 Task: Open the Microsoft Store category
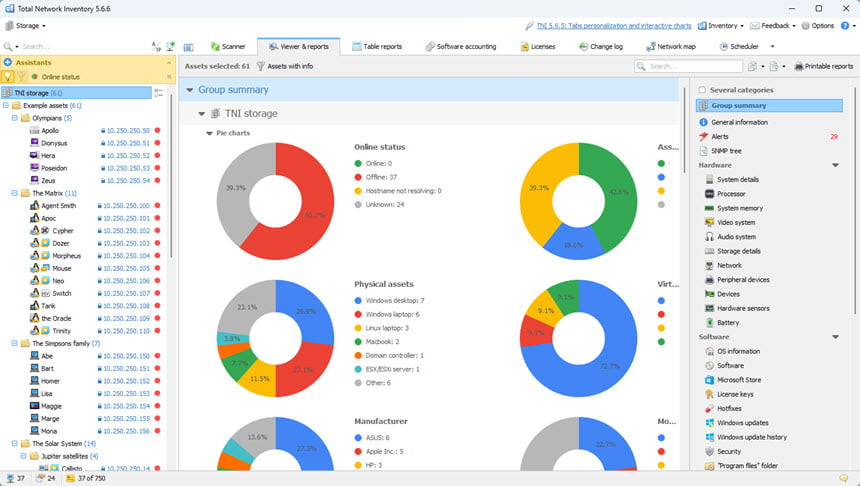[739, 380]
